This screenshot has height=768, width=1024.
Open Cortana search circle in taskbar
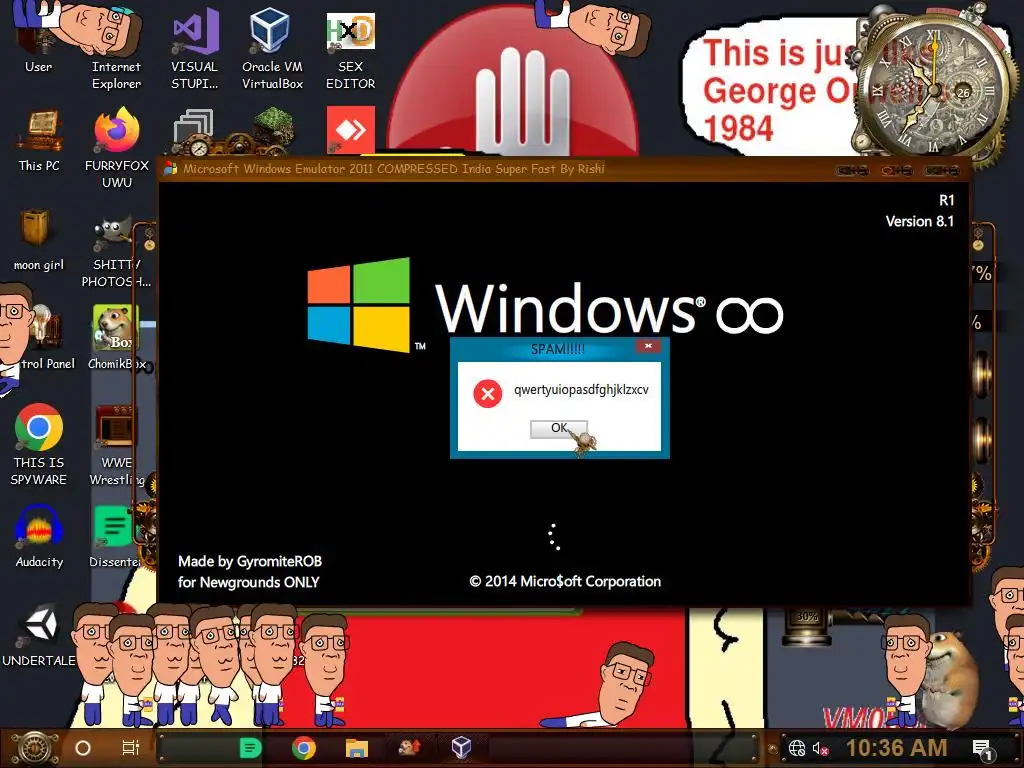click(x=83, y=748)
